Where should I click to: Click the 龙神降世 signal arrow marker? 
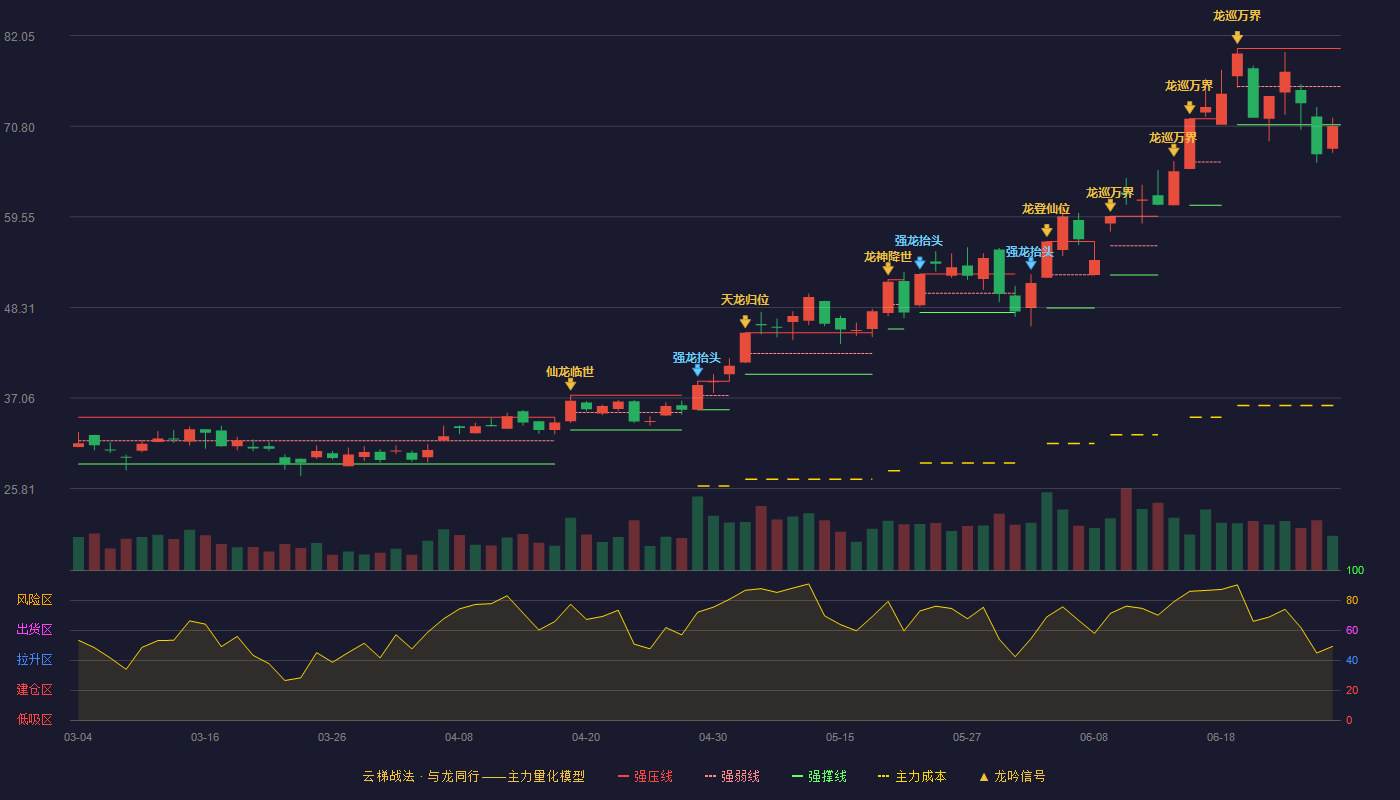point(888,269)
